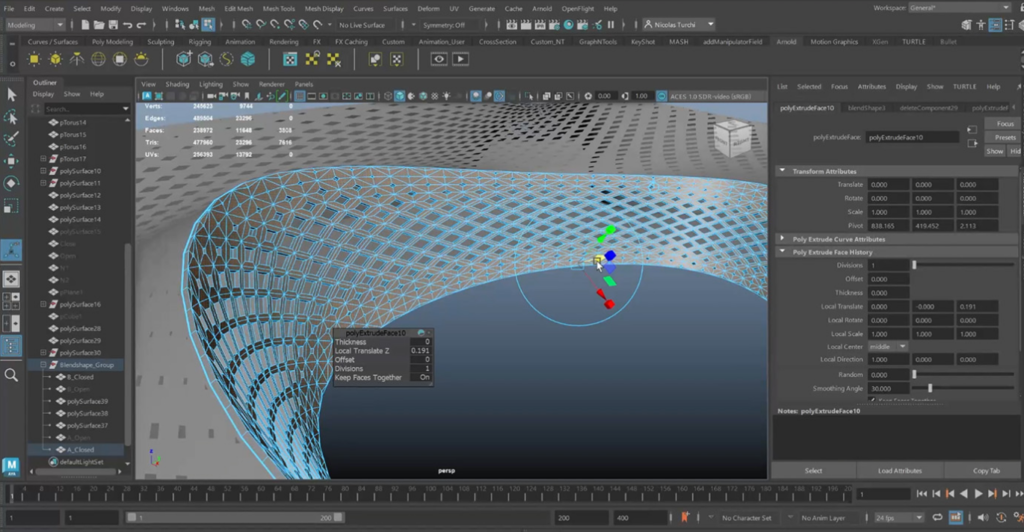Image resolution: width=1024 pixels, height=532 pixels.
Task: Click the render view eye shelf icon
Action: point(439,59)
